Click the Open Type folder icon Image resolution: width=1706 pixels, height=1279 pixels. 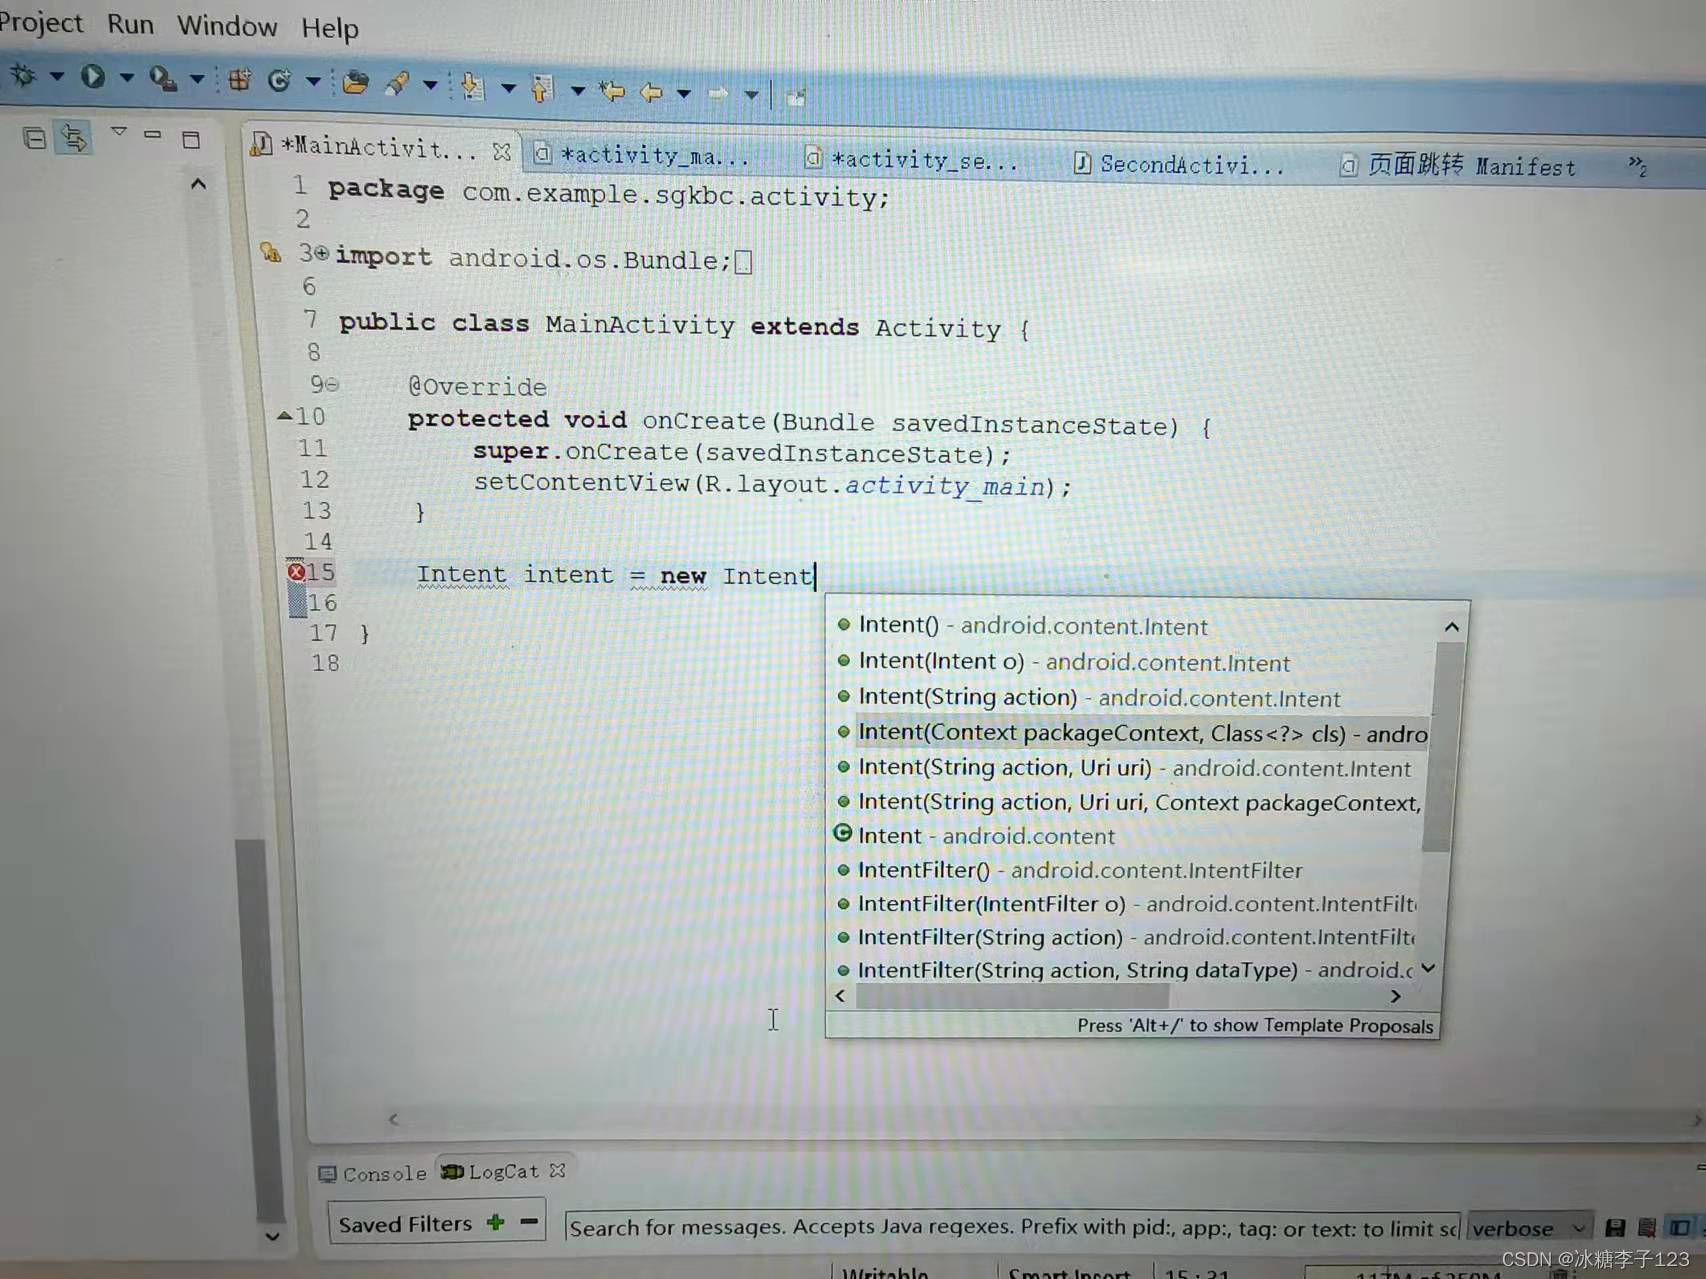pos(355,83)
